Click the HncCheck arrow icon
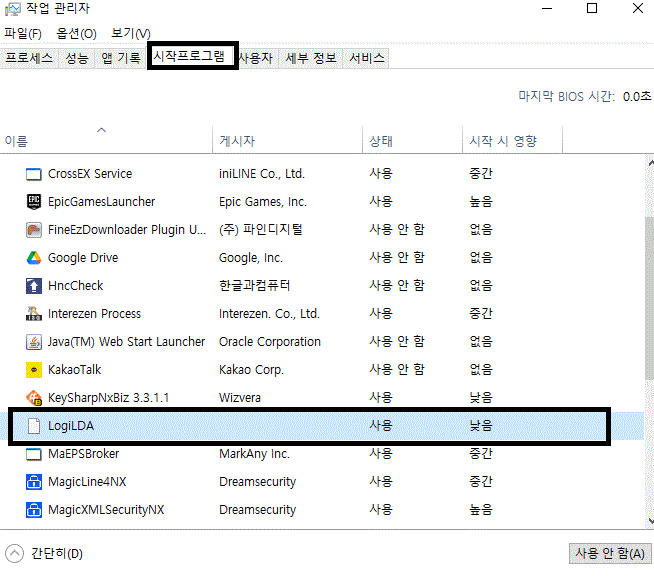Viewport: 654px width, 576px height. pyautogui.click(x=34, y=286)
